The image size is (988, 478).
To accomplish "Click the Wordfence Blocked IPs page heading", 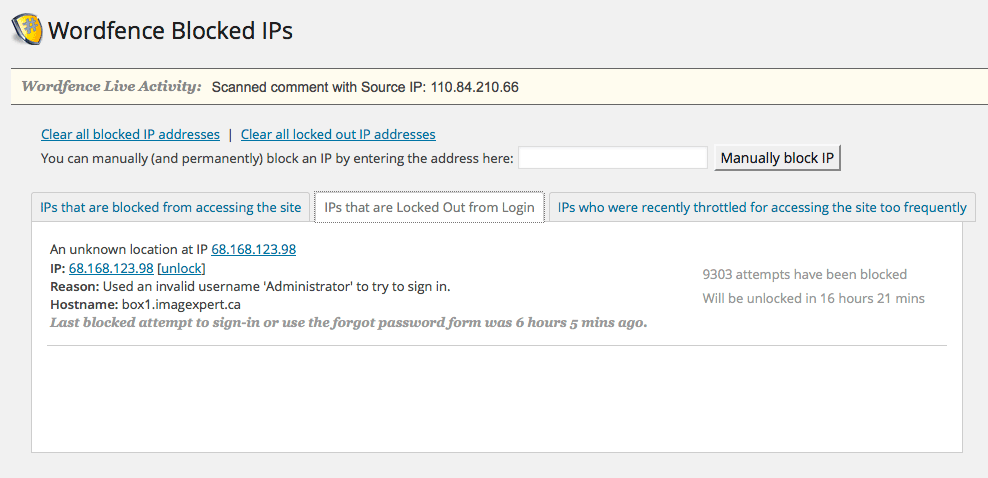I will point(170,30).
